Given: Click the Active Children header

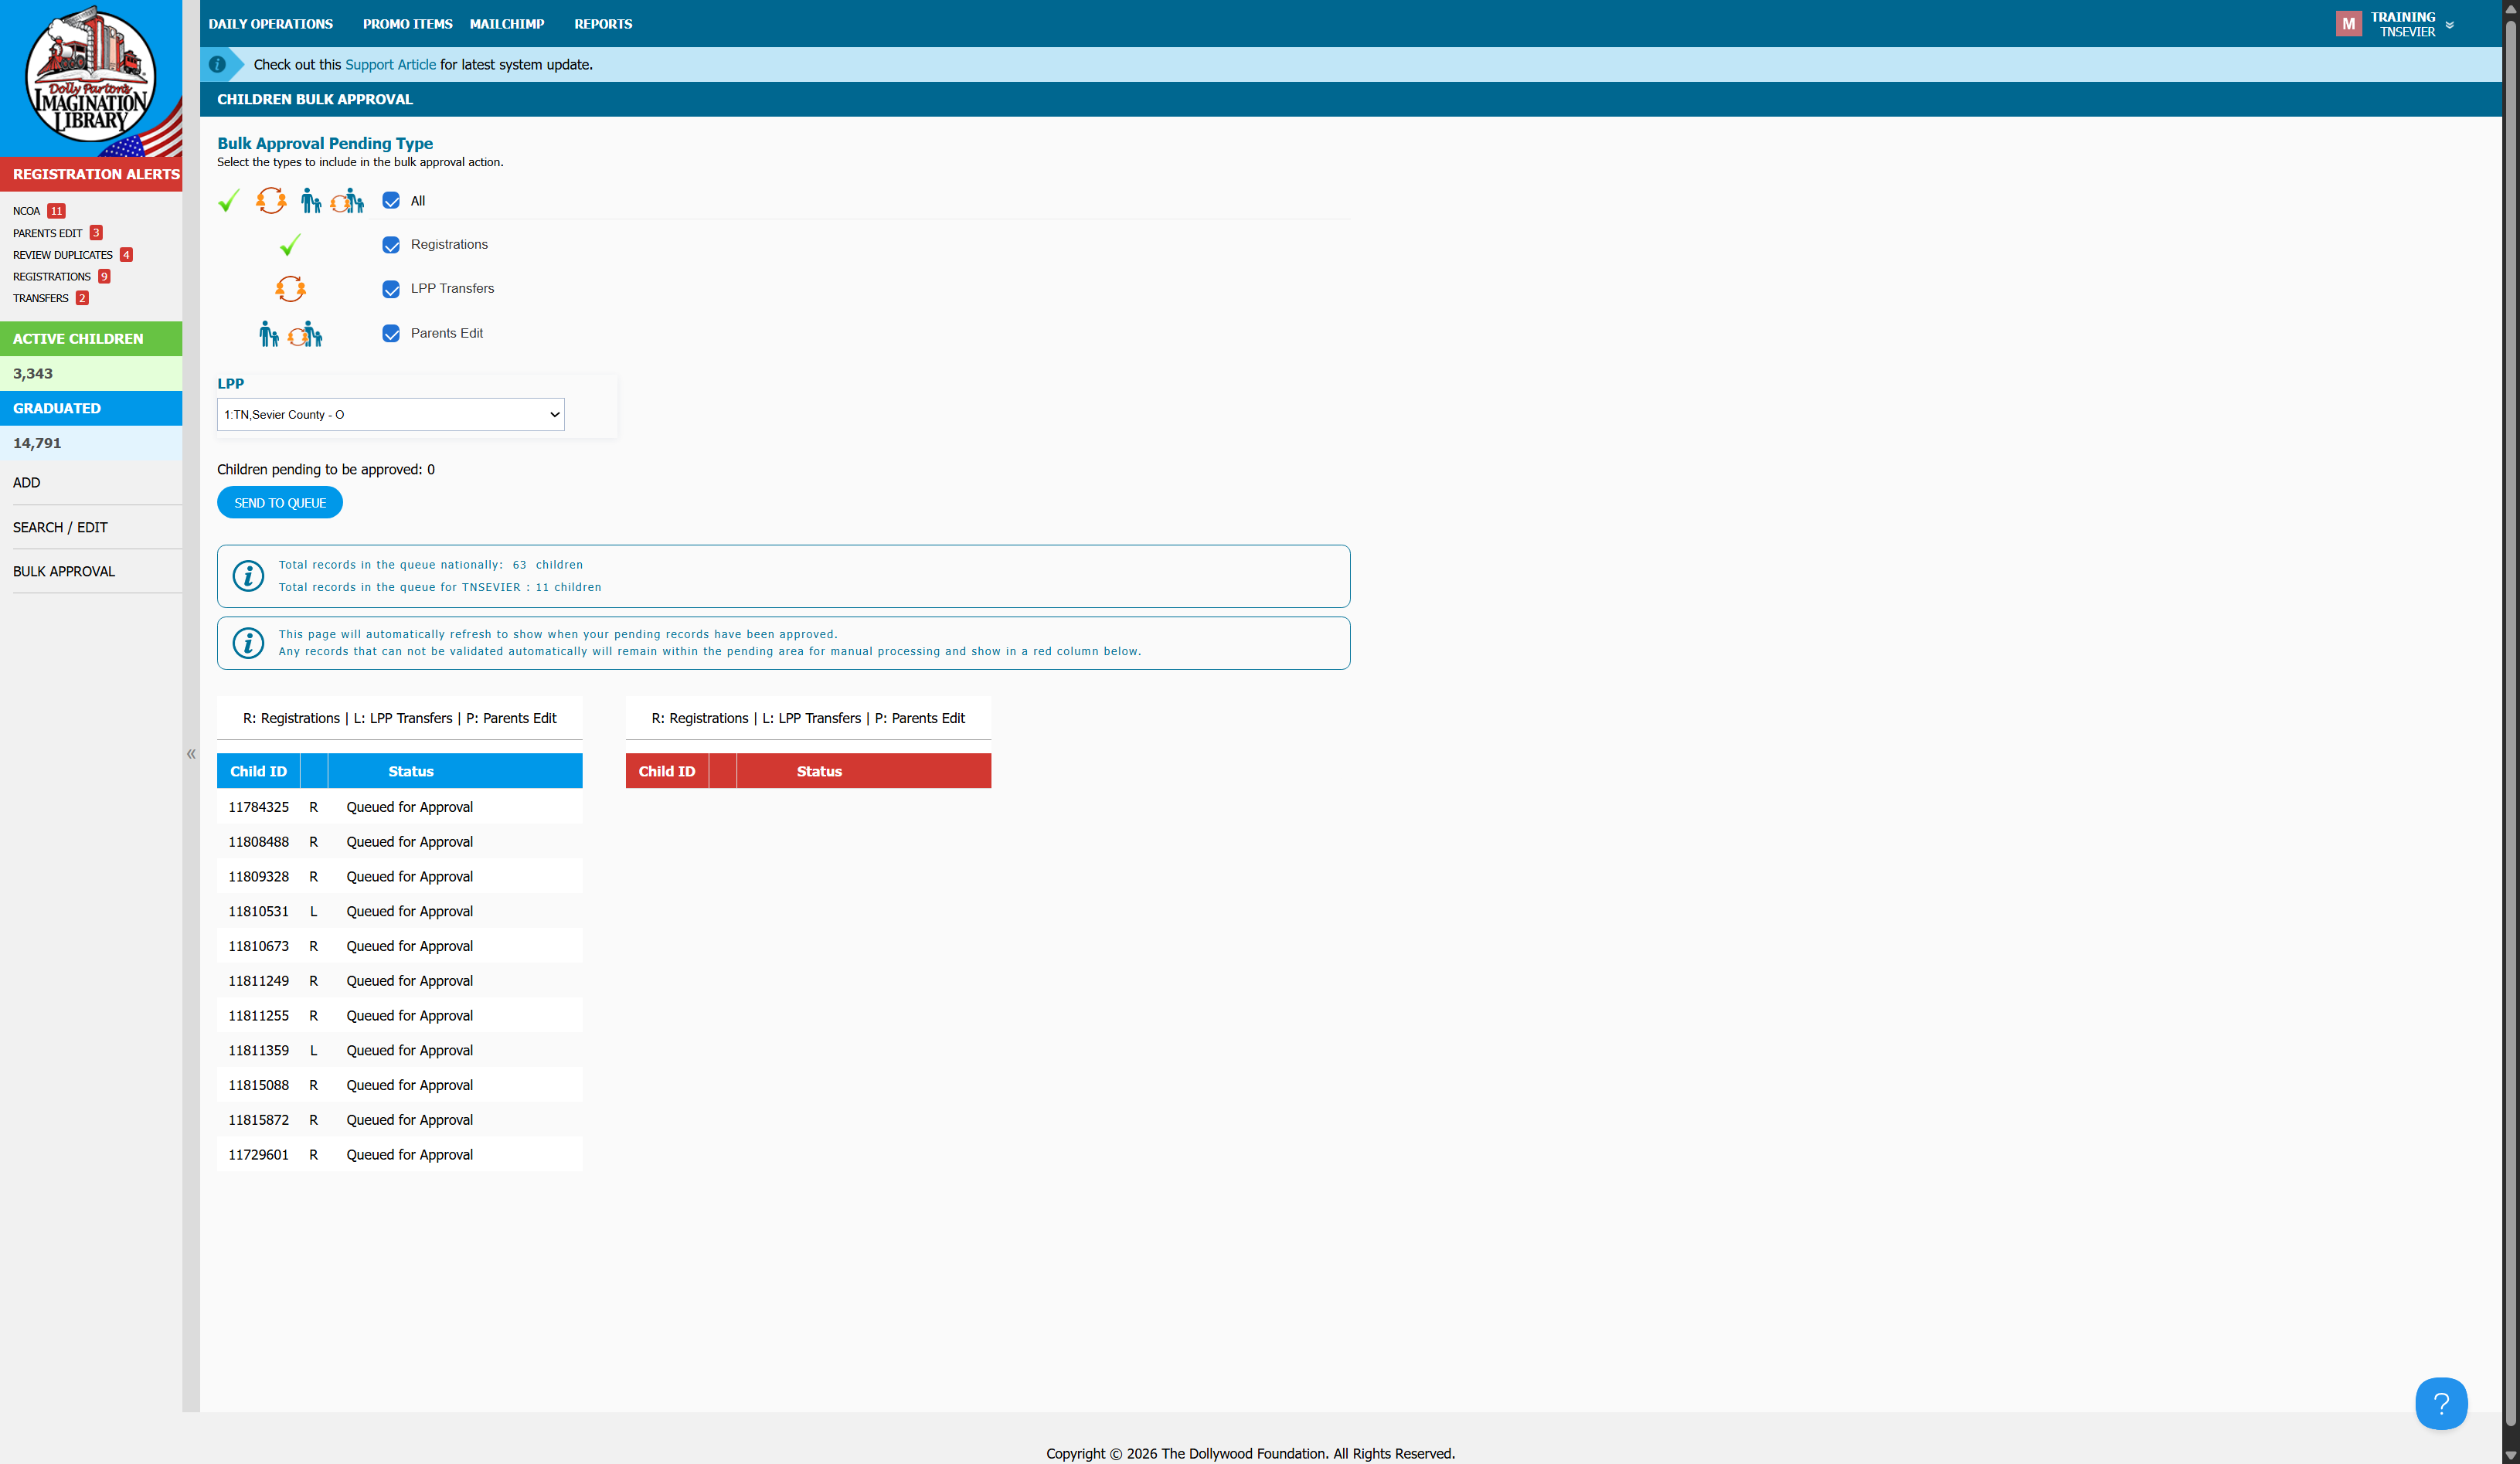Looking at the screenshot, I should (91, 339).
